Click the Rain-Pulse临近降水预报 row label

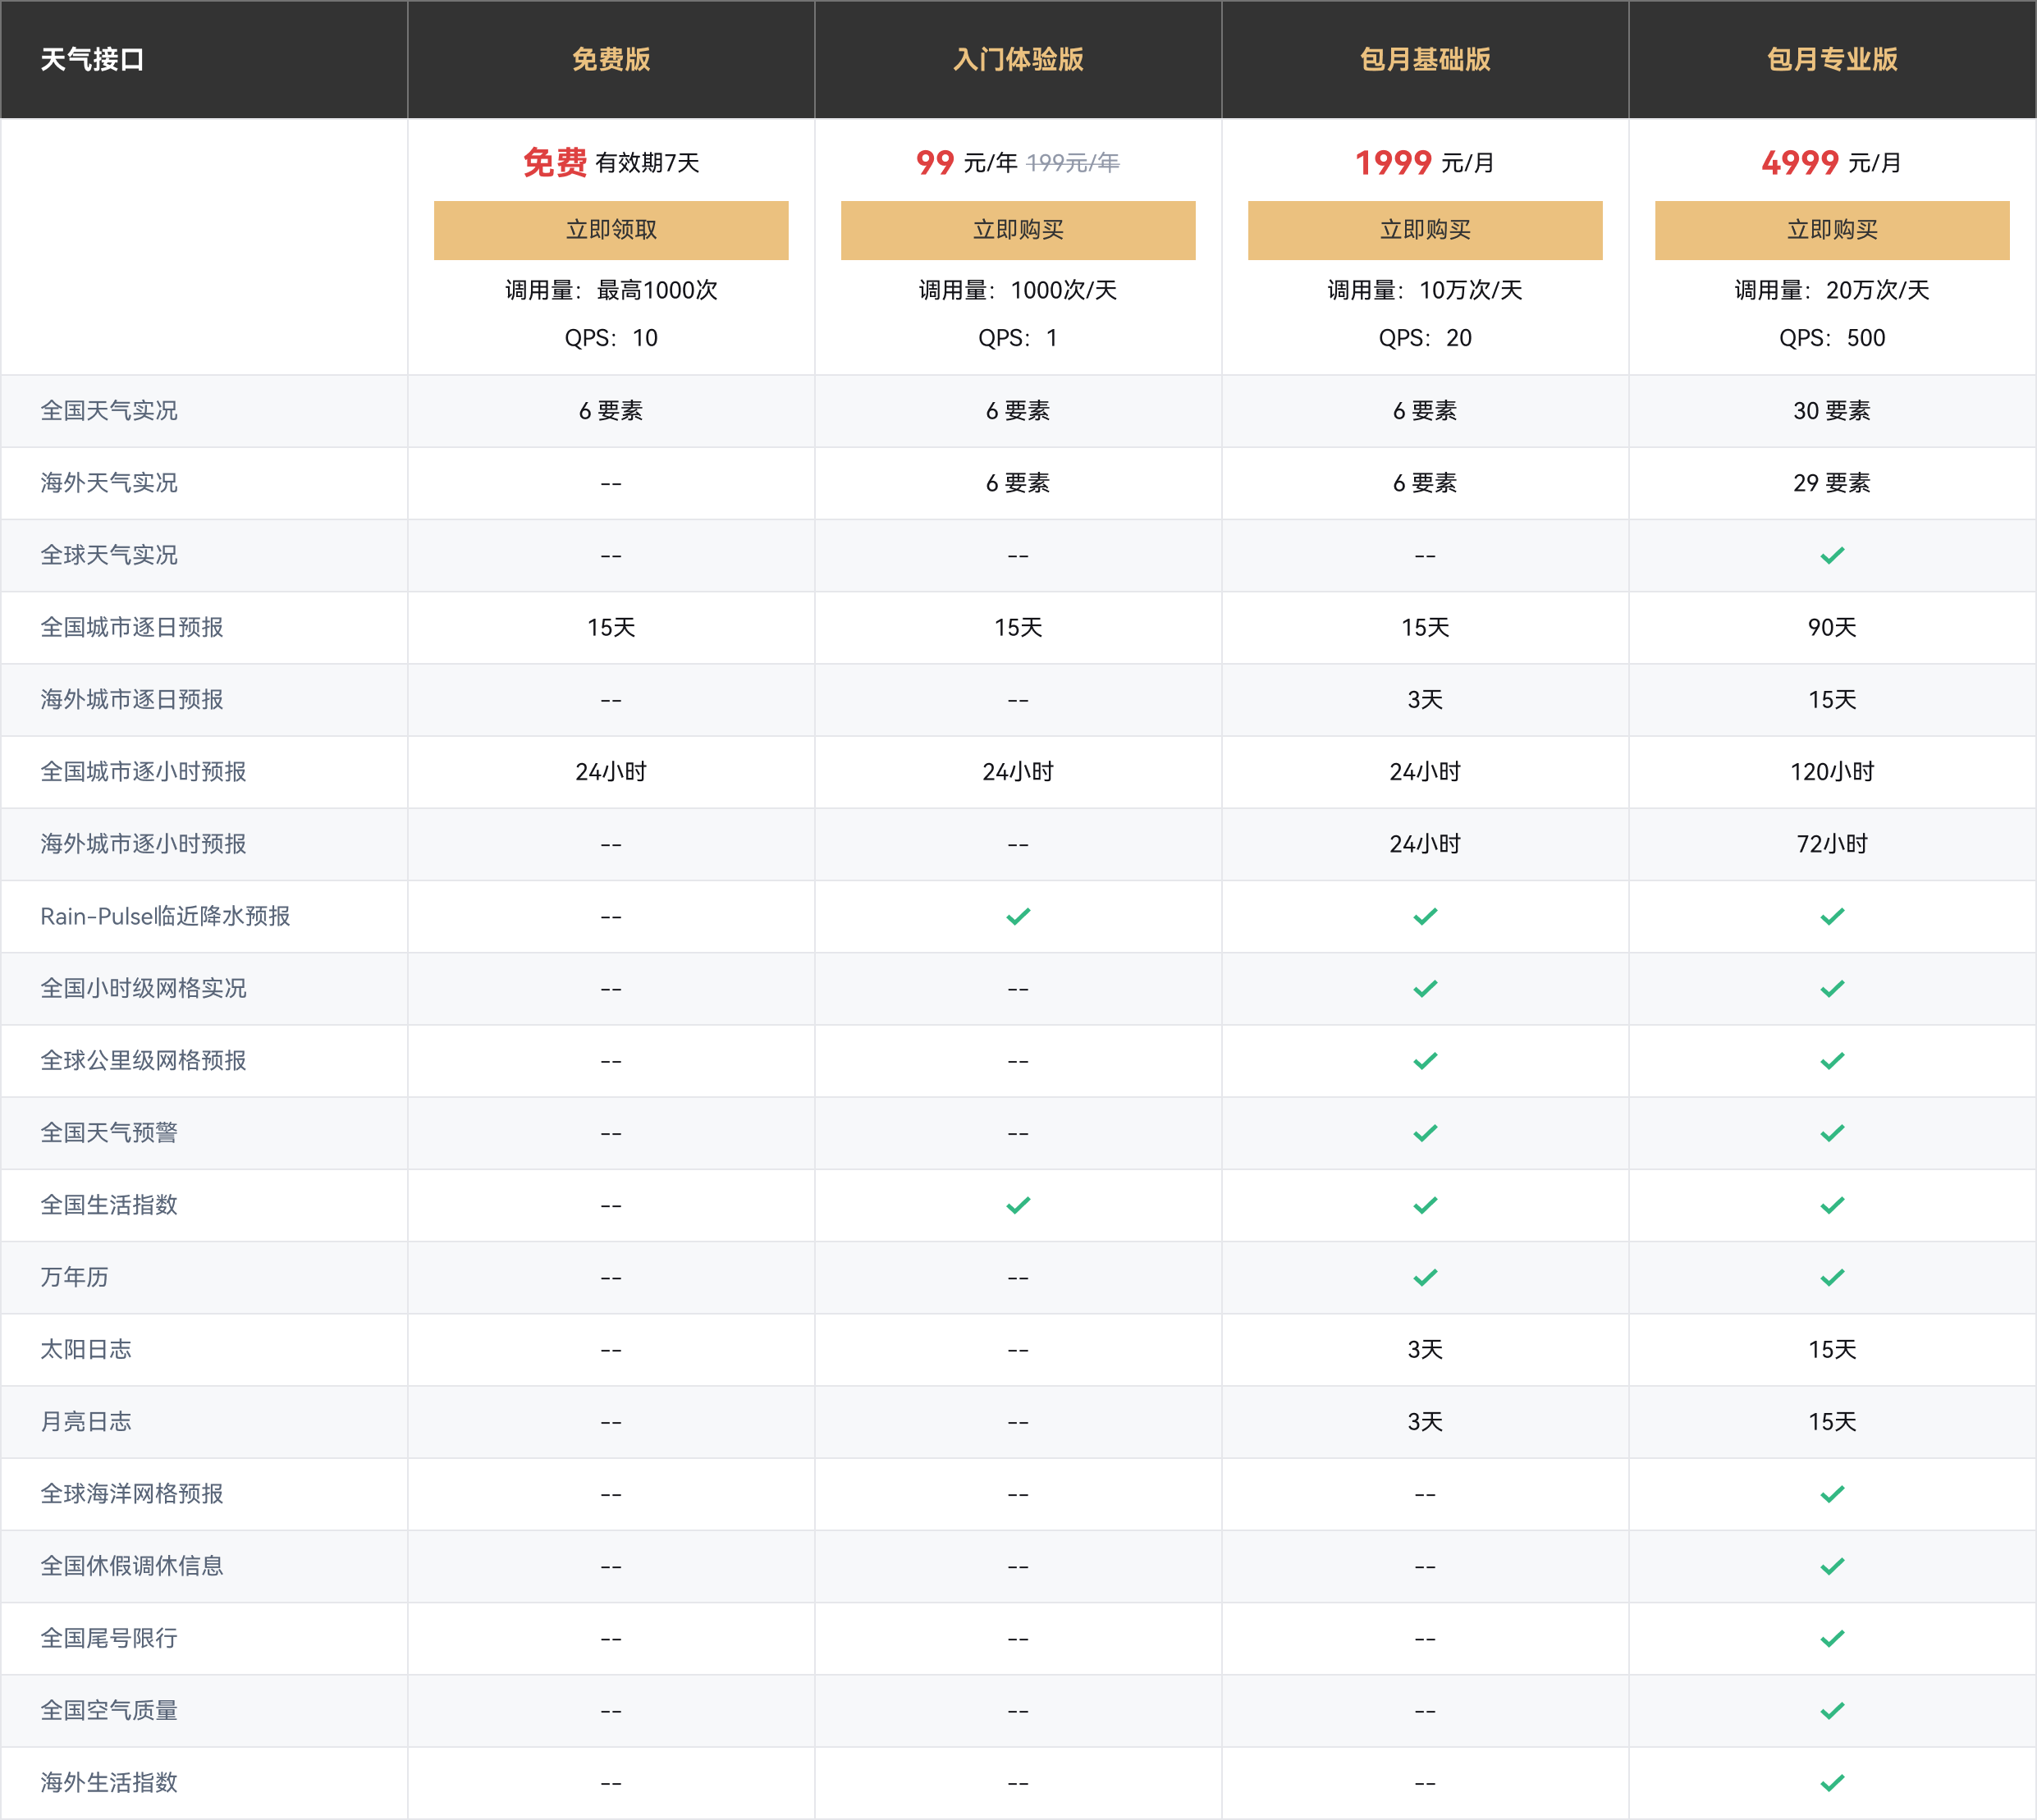[x=165, y=916]
